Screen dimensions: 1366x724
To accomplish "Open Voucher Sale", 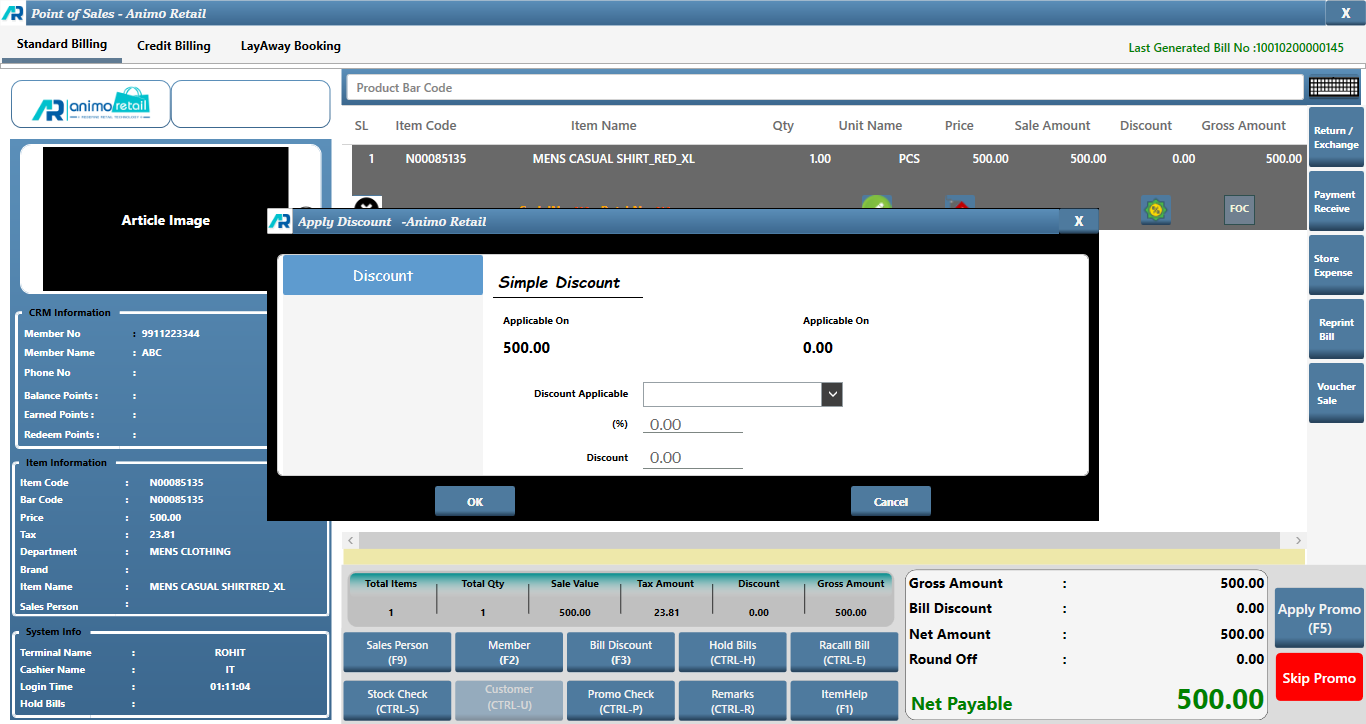I will click(x=1336, y=393).
